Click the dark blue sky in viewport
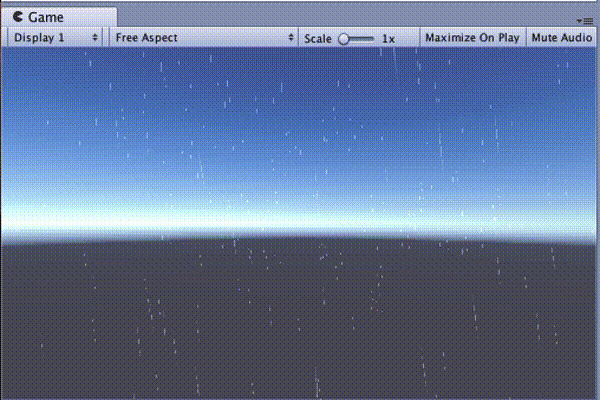 (x=300, y=100)
